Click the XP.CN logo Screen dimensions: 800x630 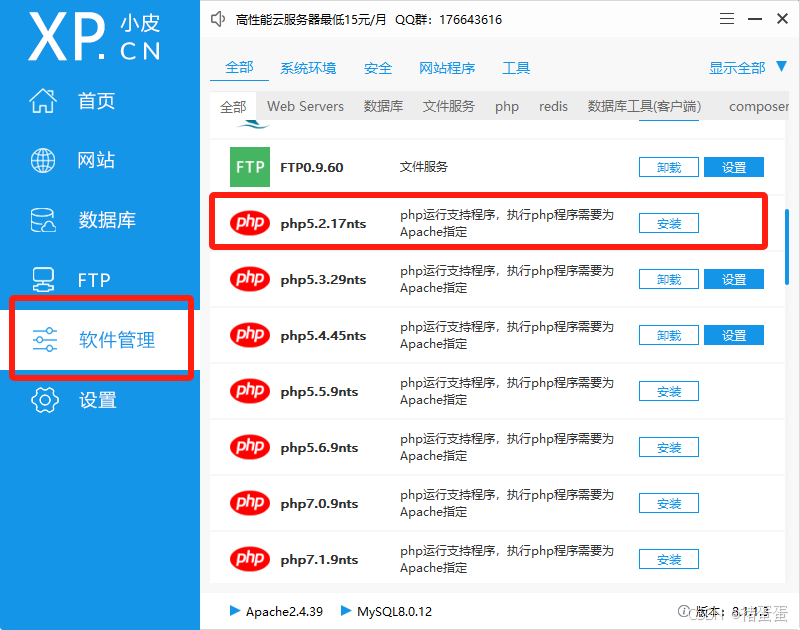click(x=94, y=37)
